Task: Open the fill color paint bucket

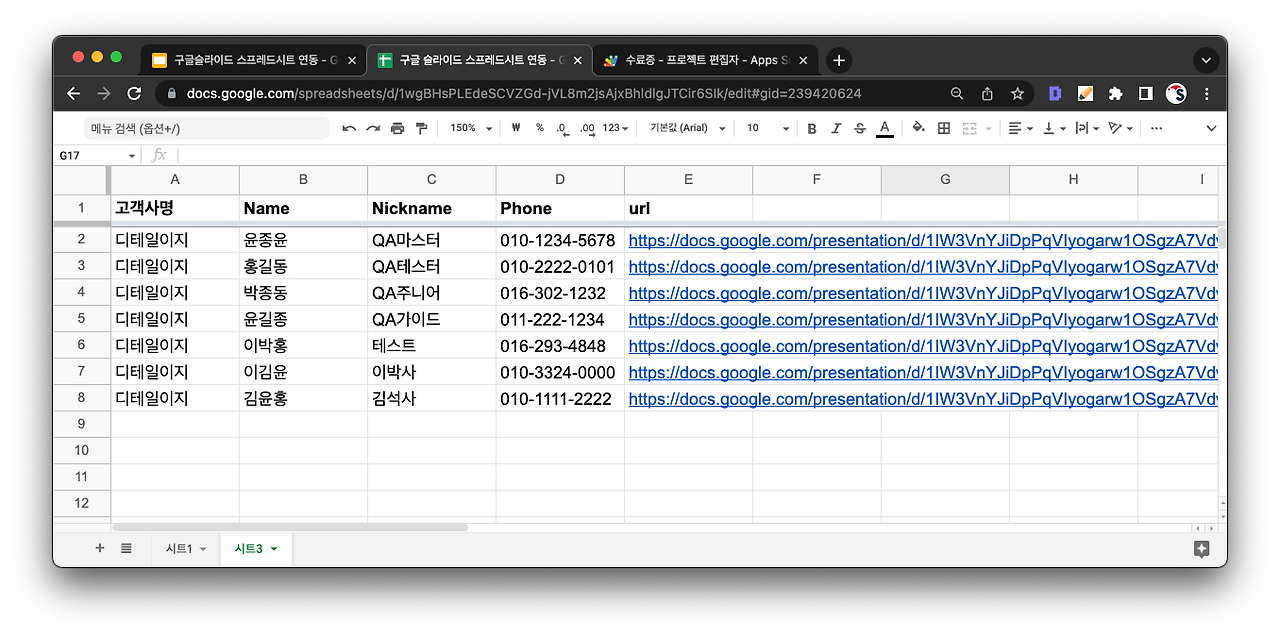Action: tap(918, 128)
